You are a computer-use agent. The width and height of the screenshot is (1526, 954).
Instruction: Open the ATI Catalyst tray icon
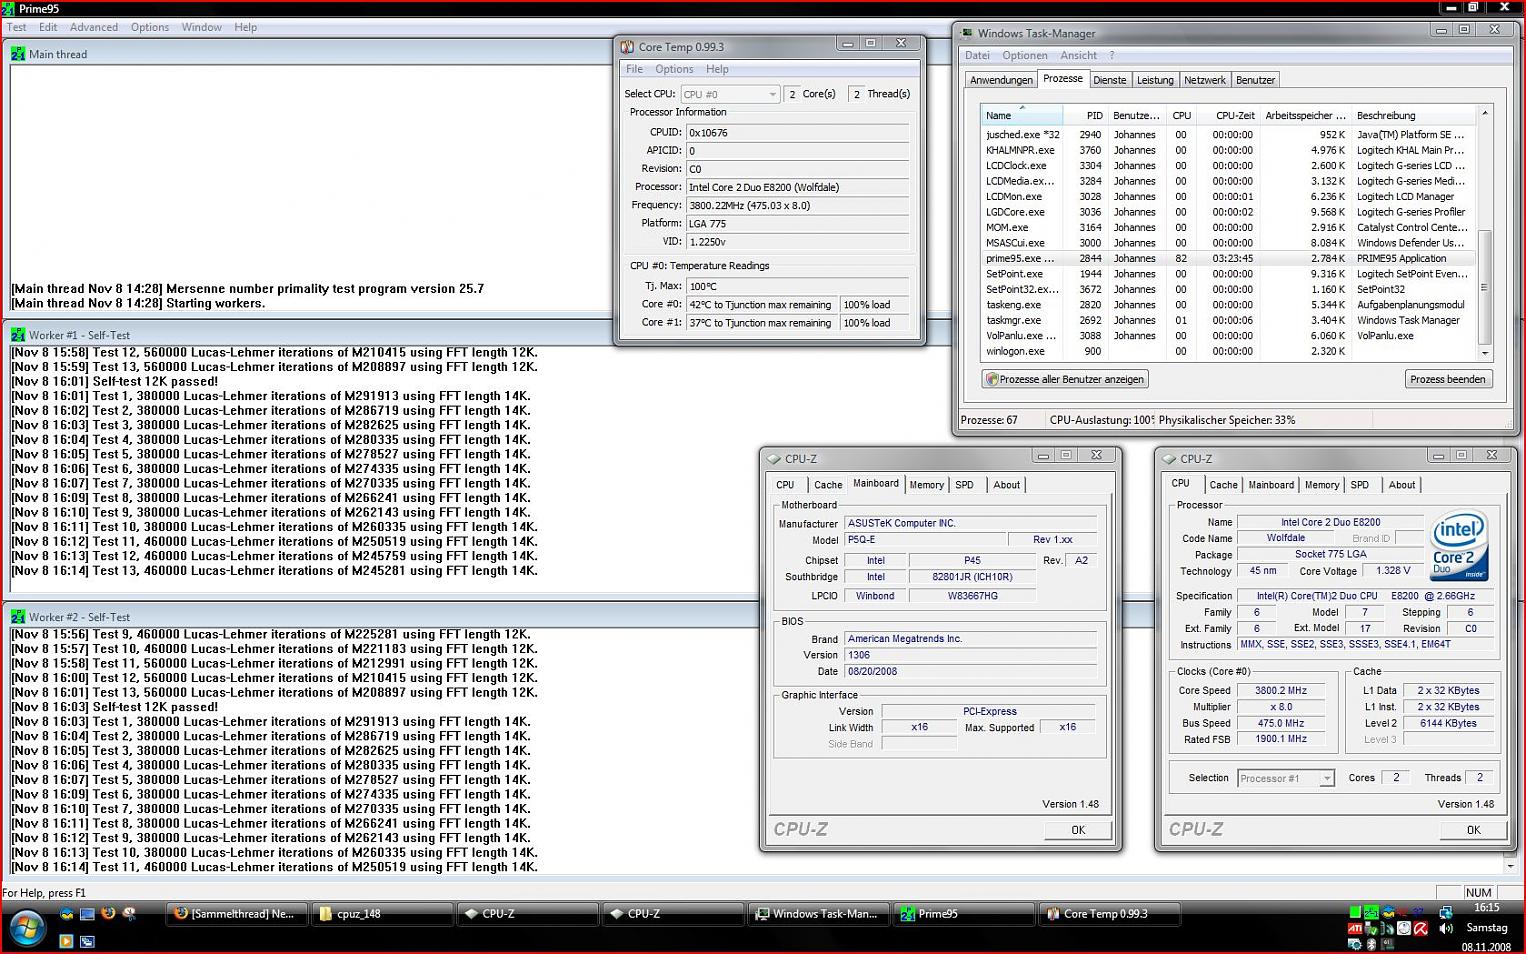point(1355,929)
